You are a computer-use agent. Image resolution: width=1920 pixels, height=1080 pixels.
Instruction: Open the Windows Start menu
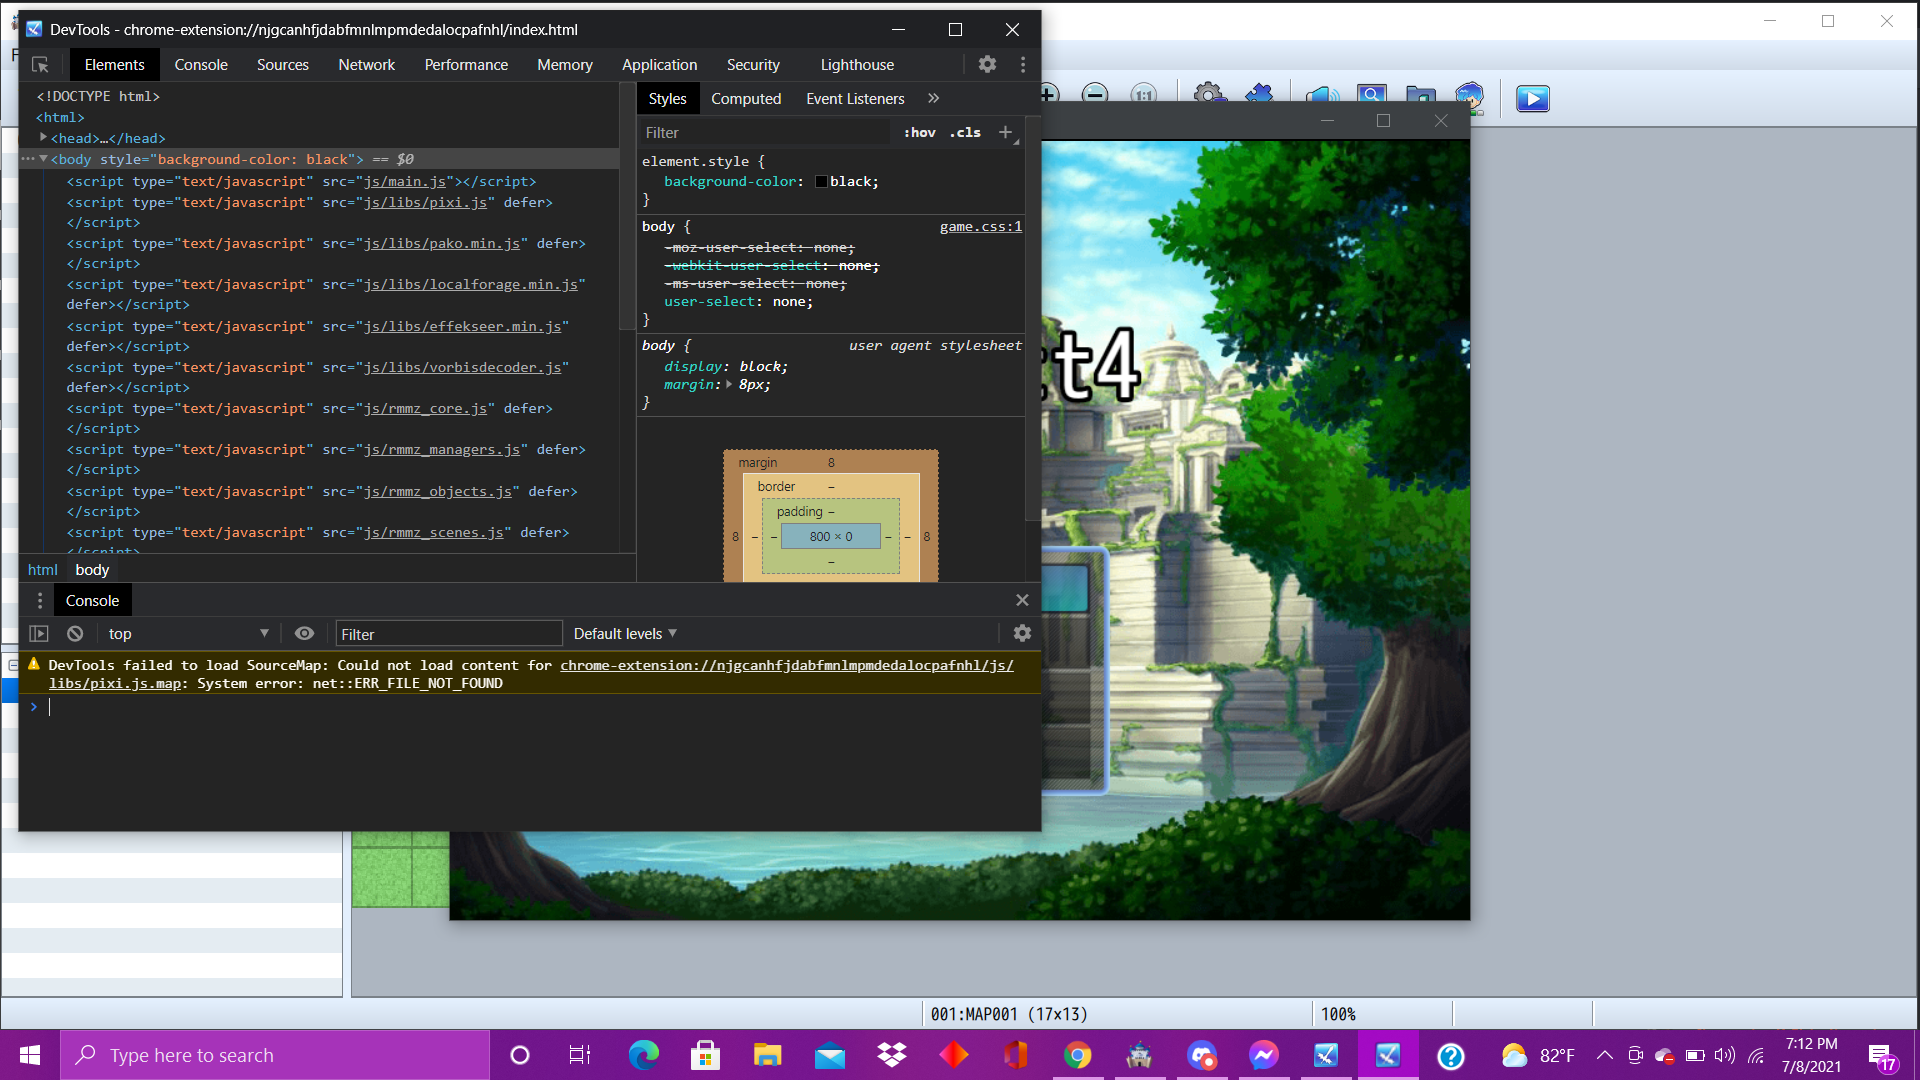[30, 1055]
